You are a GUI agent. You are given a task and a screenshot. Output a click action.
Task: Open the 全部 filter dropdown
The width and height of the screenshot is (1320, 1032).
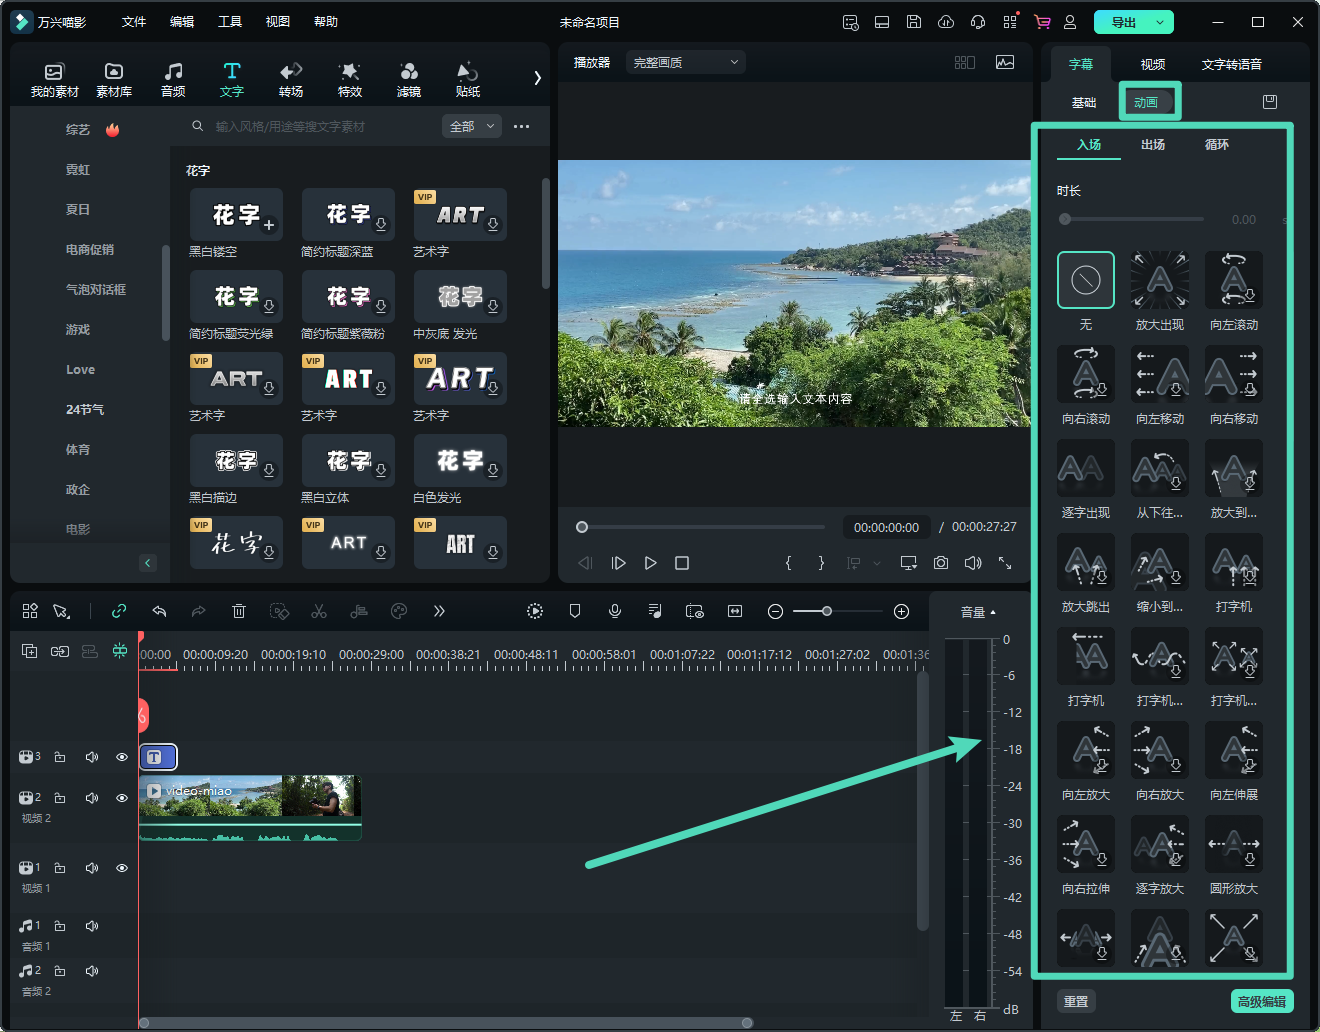[472, 126]
